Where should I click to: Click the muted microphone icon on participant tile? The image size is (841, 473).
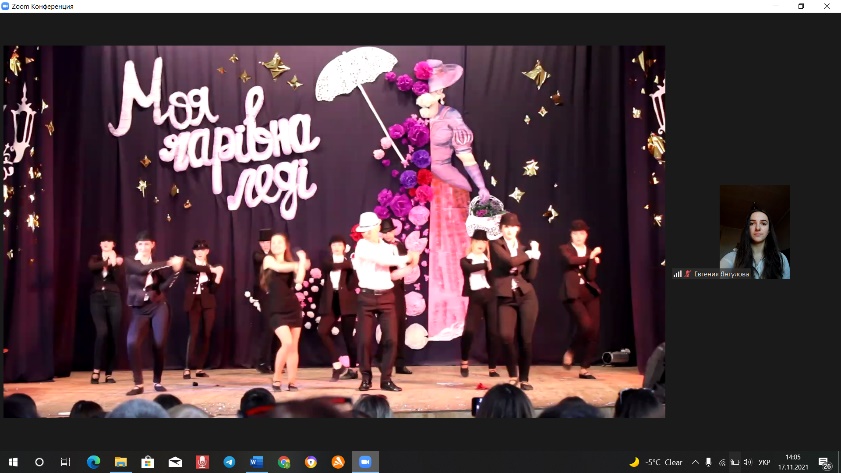point(687,273)
